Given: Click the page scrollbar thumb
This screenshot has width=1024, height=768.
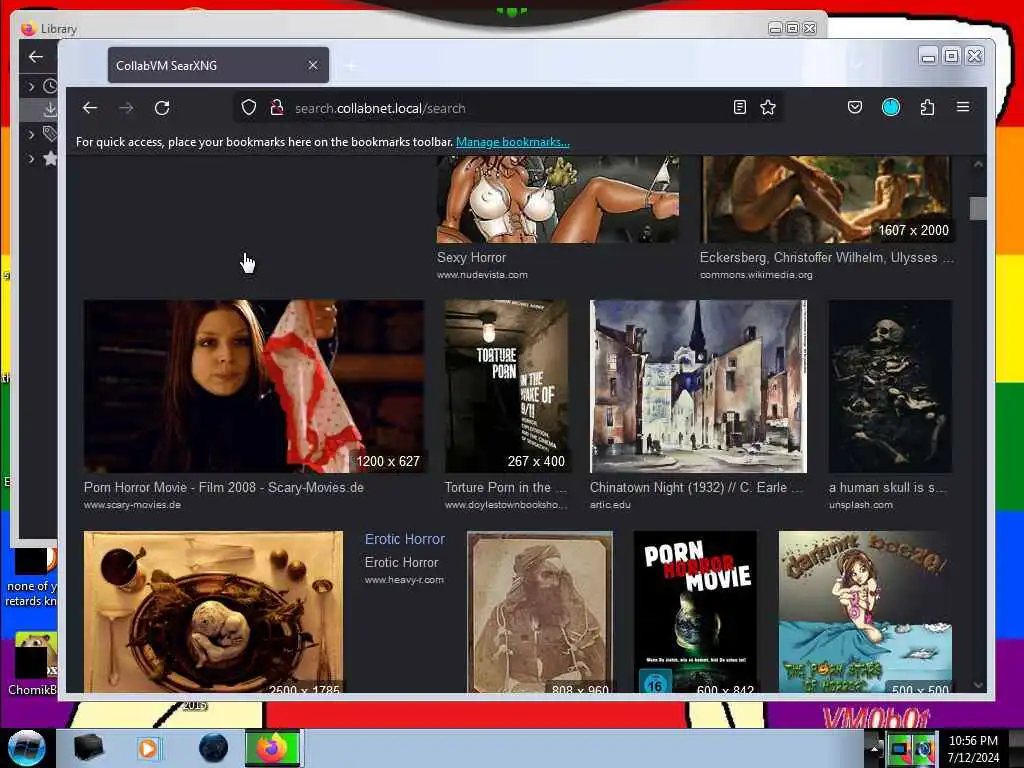Looking at the screenshot, I should 978,209.
